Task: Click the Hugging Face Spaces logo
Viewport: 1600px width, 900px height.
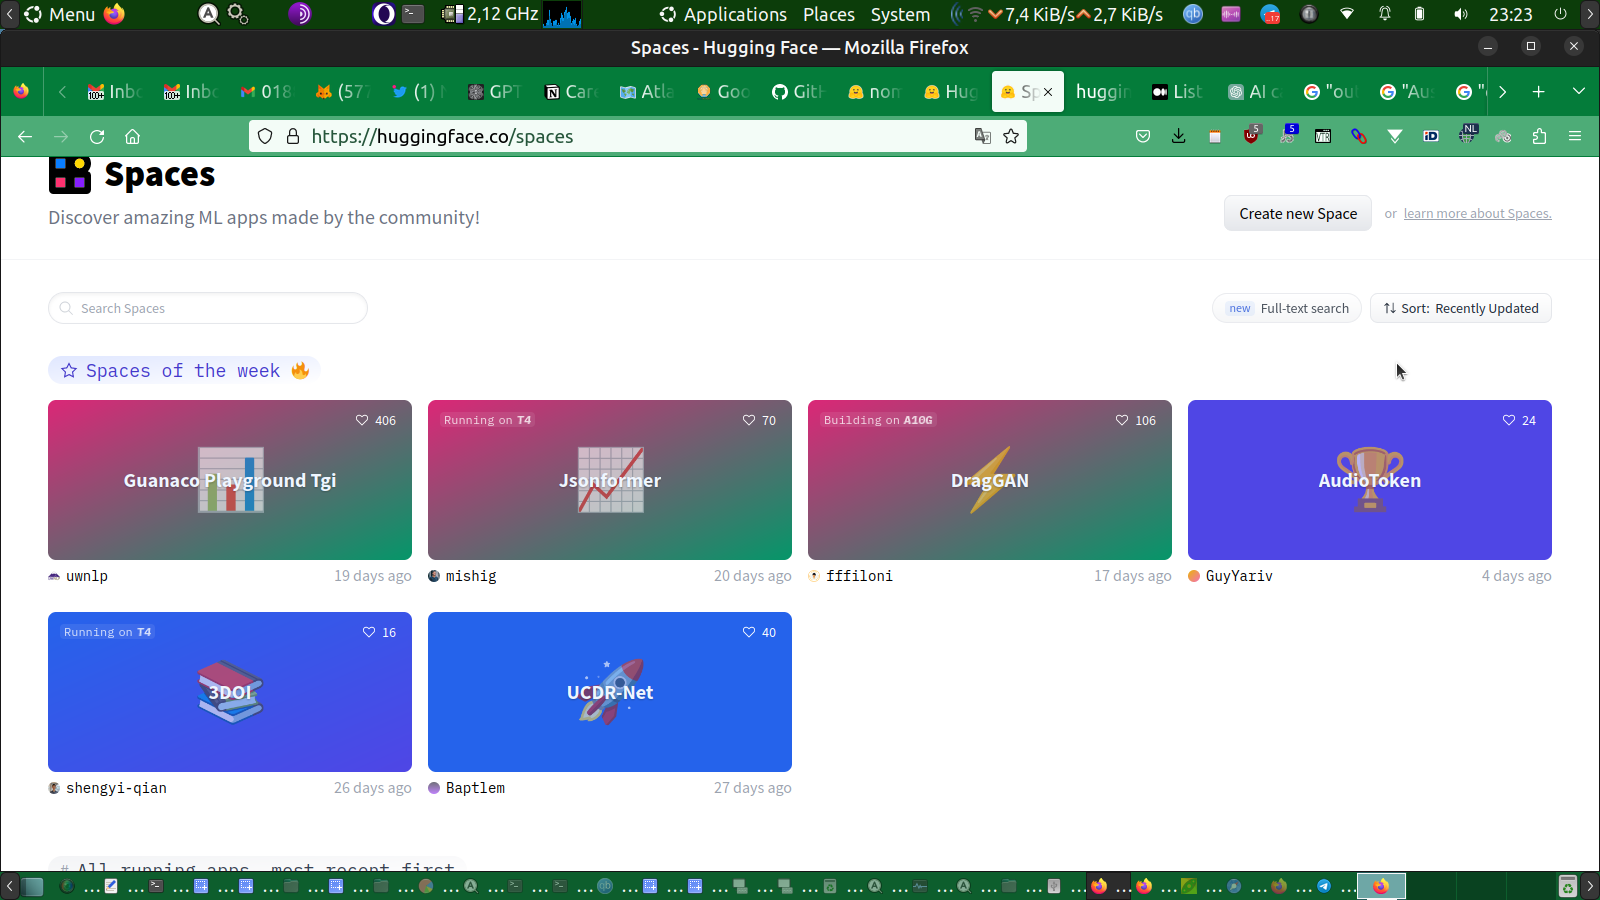Action: coord(70,174)
